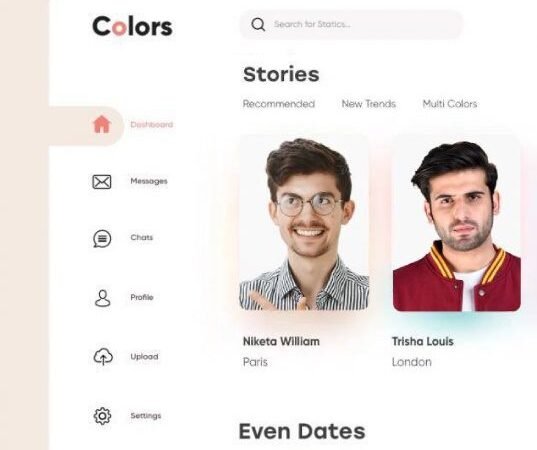Open Trisha Louis's story photo
The width and height of the screenshot is (537, 450).
click(457, 223)
